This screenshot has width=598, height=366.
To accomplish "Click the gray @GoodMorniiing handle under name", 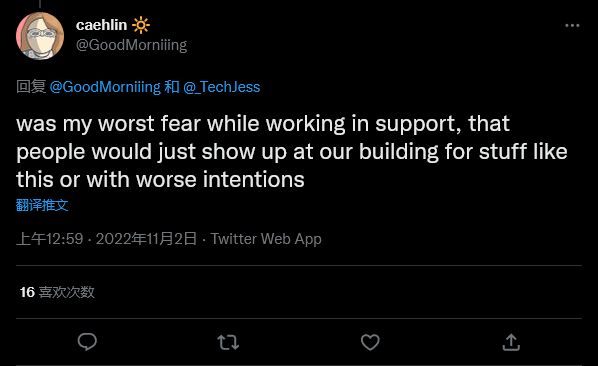I will (x=131, y=45).
